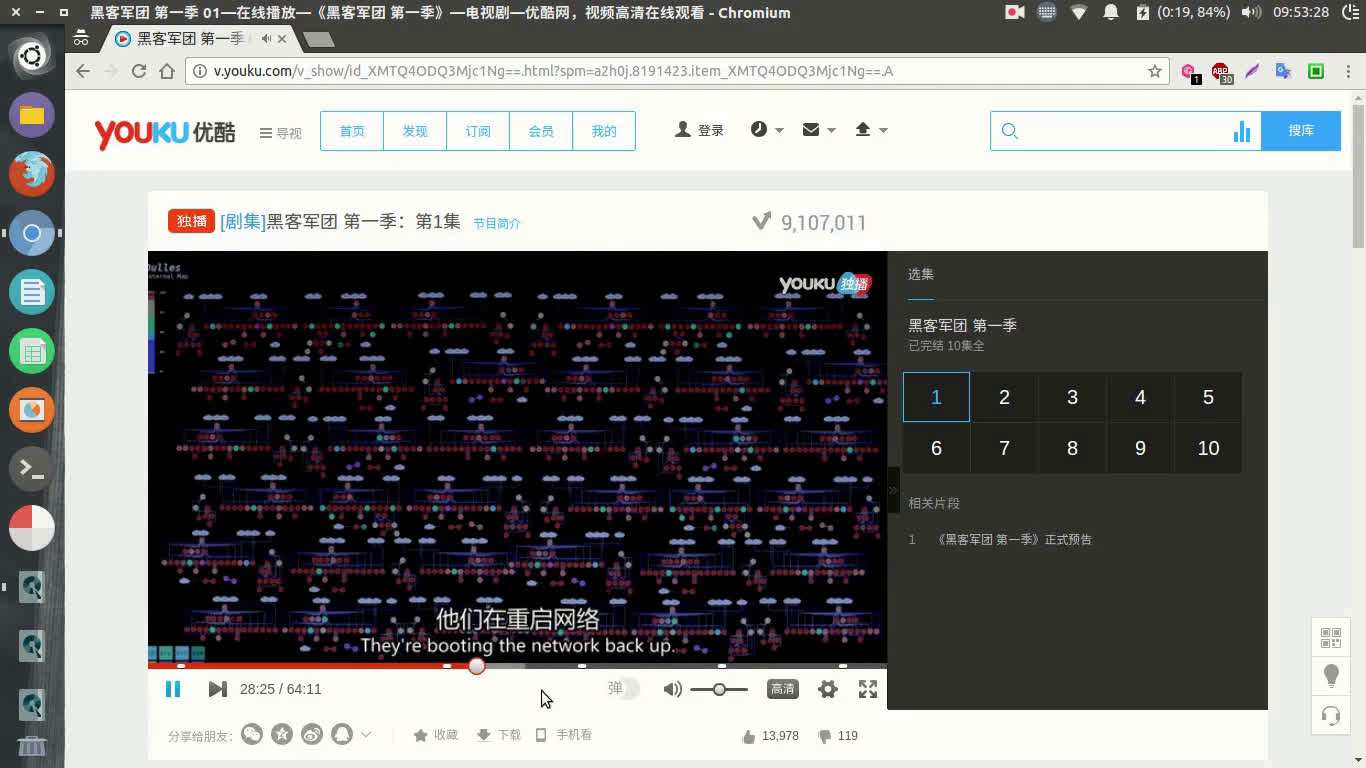1366x768 pixels.
Task: Click the browser address bar URL
Action: 553,71
